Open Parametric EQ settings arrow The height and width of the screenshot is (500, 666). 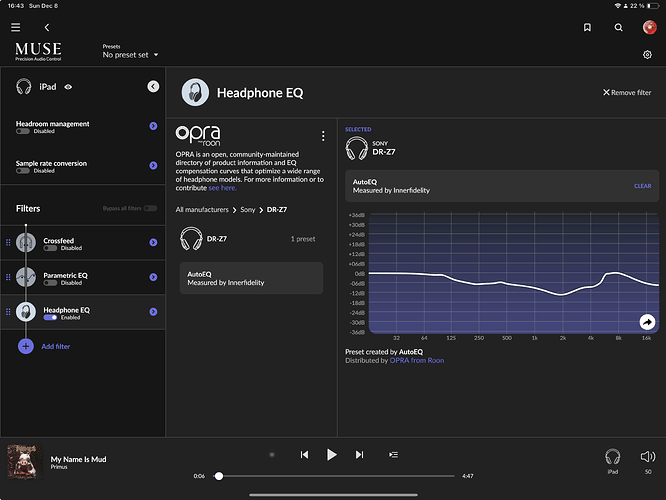click(153, 277)
